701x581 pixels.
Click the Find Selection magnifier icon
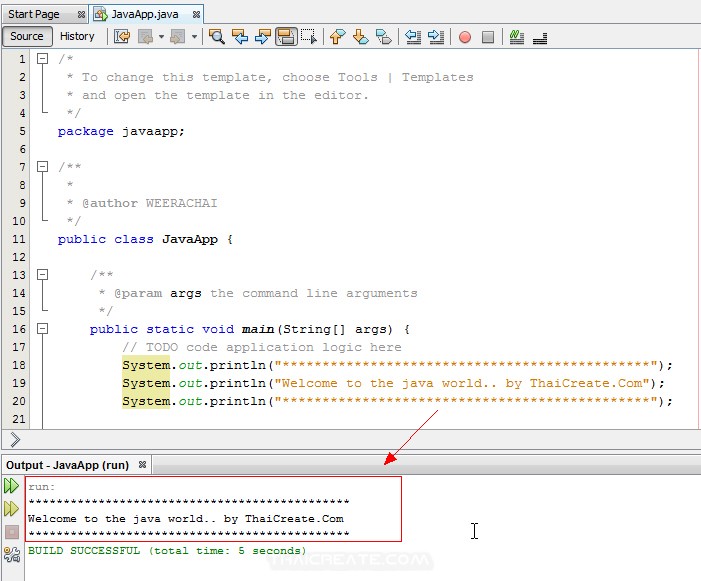click(217, 37)
